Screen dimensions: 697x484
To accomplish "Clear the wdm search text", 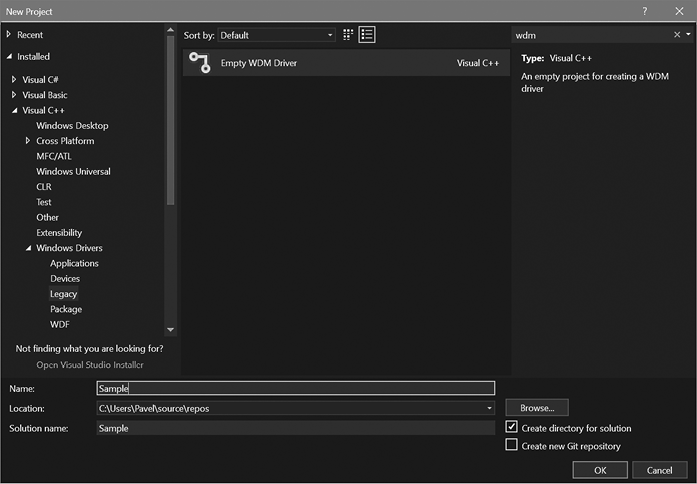I will pos(677,35).
